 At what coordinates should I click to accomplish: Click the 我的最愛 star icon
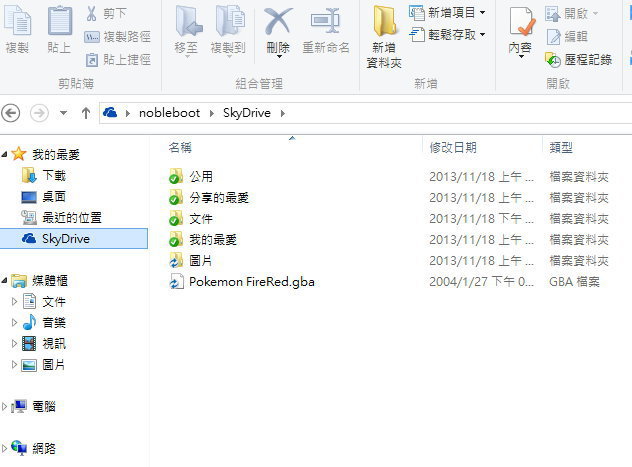(x=19, y=154)
